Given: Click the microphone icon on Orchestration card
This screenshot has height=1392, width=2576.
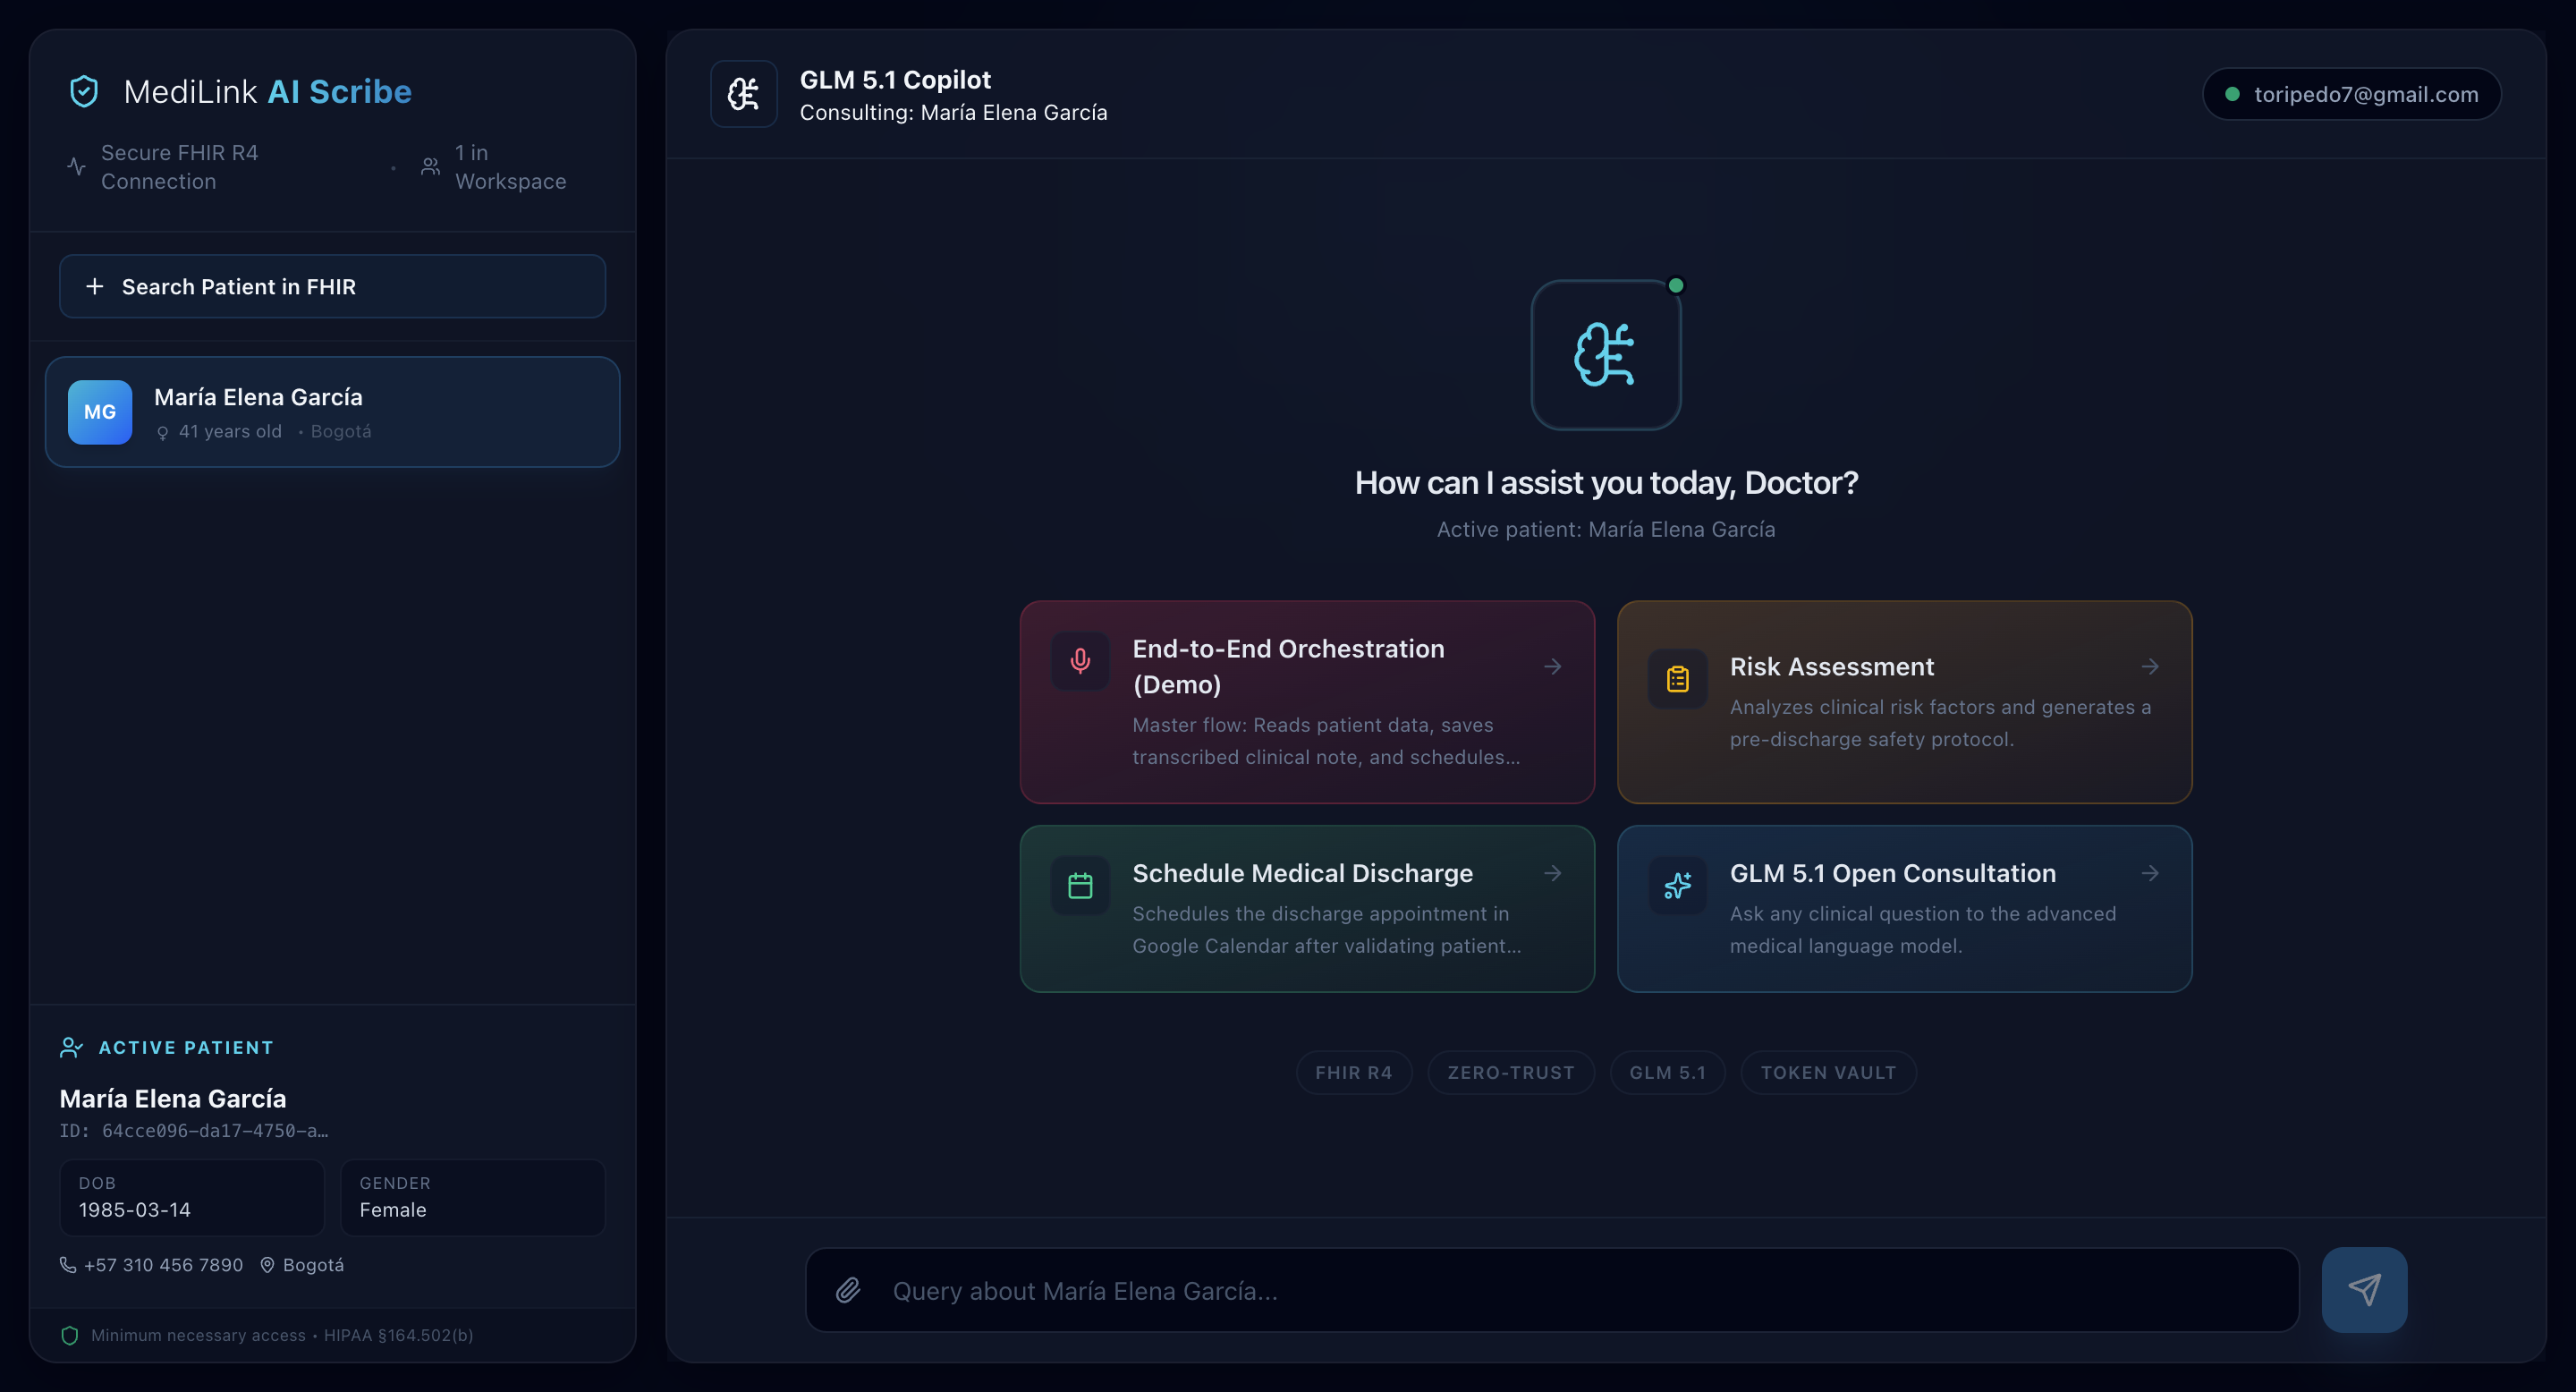Looking at the screenshot, I should [1080, 661].
